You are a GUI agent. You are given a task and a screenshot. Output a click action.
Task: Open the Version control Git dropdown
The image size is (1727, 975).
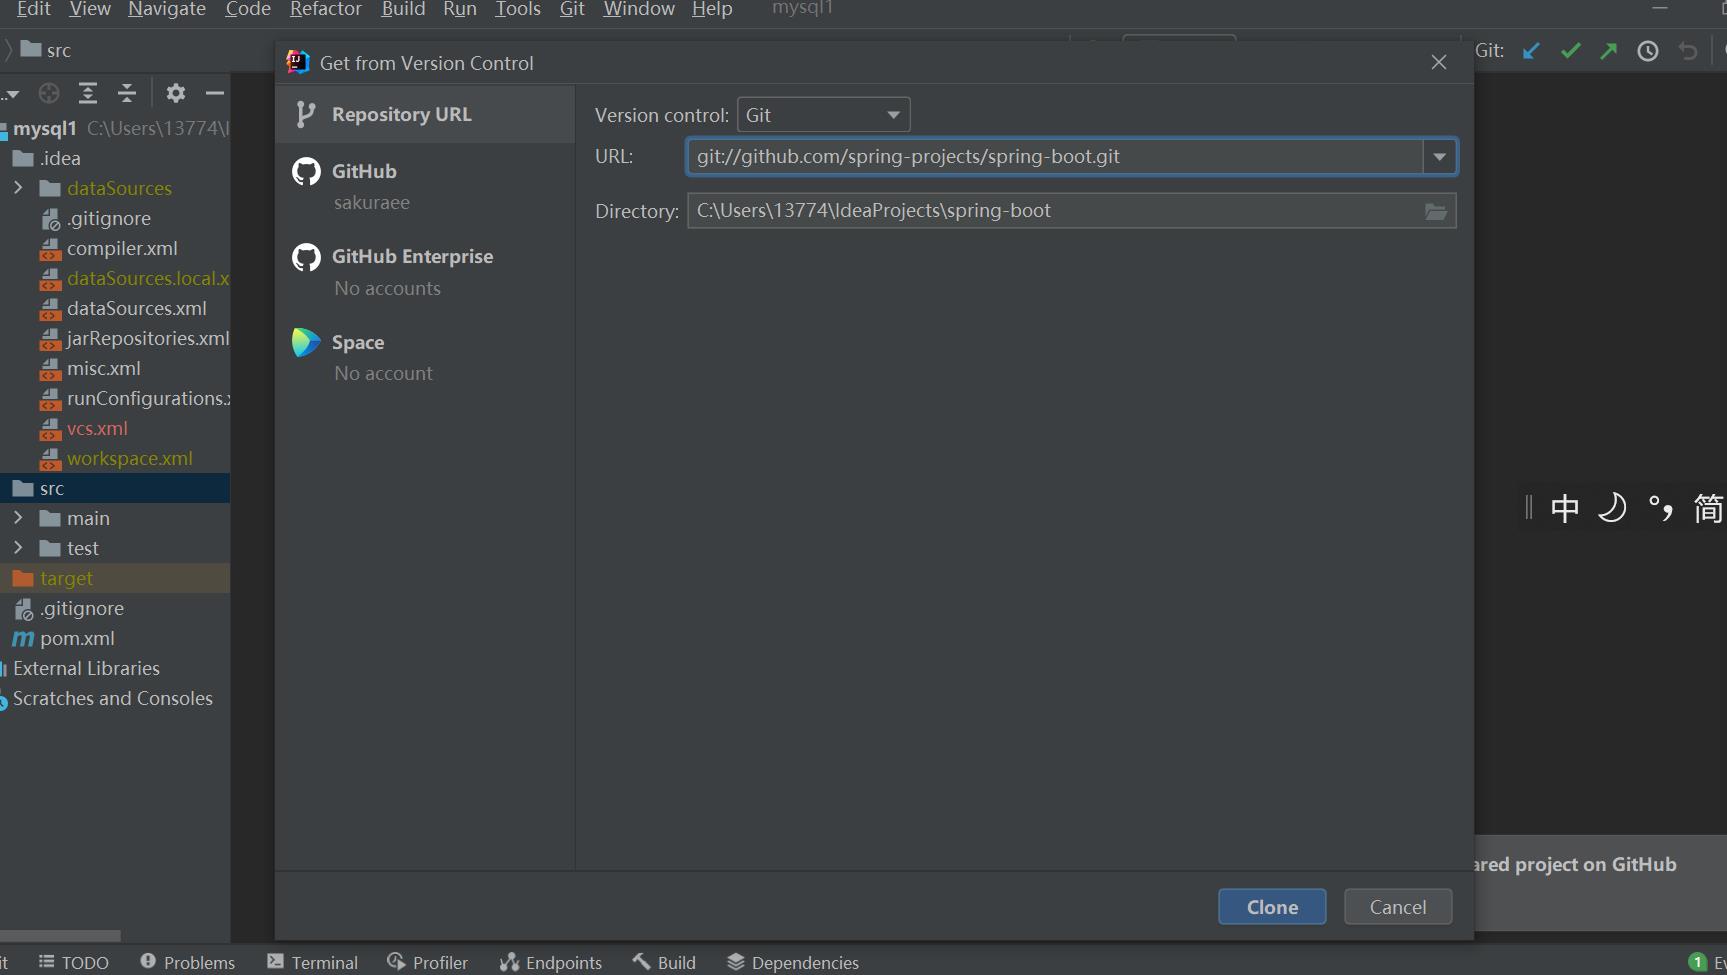(823, 115)
